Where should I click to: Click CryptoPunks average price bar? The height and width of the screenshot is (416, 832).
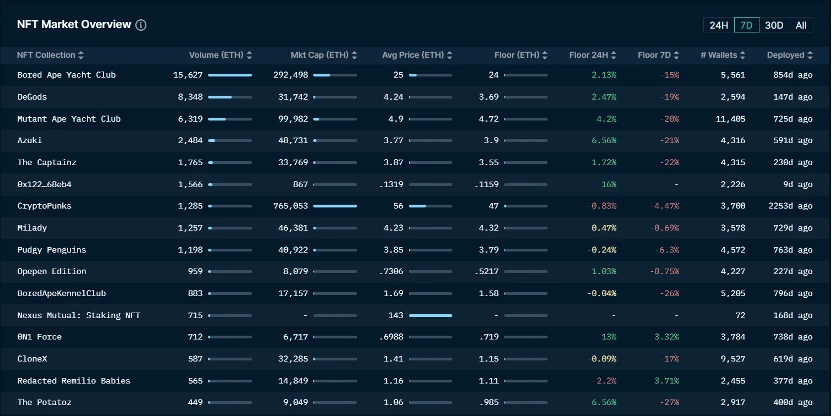(x=430, y=206)
